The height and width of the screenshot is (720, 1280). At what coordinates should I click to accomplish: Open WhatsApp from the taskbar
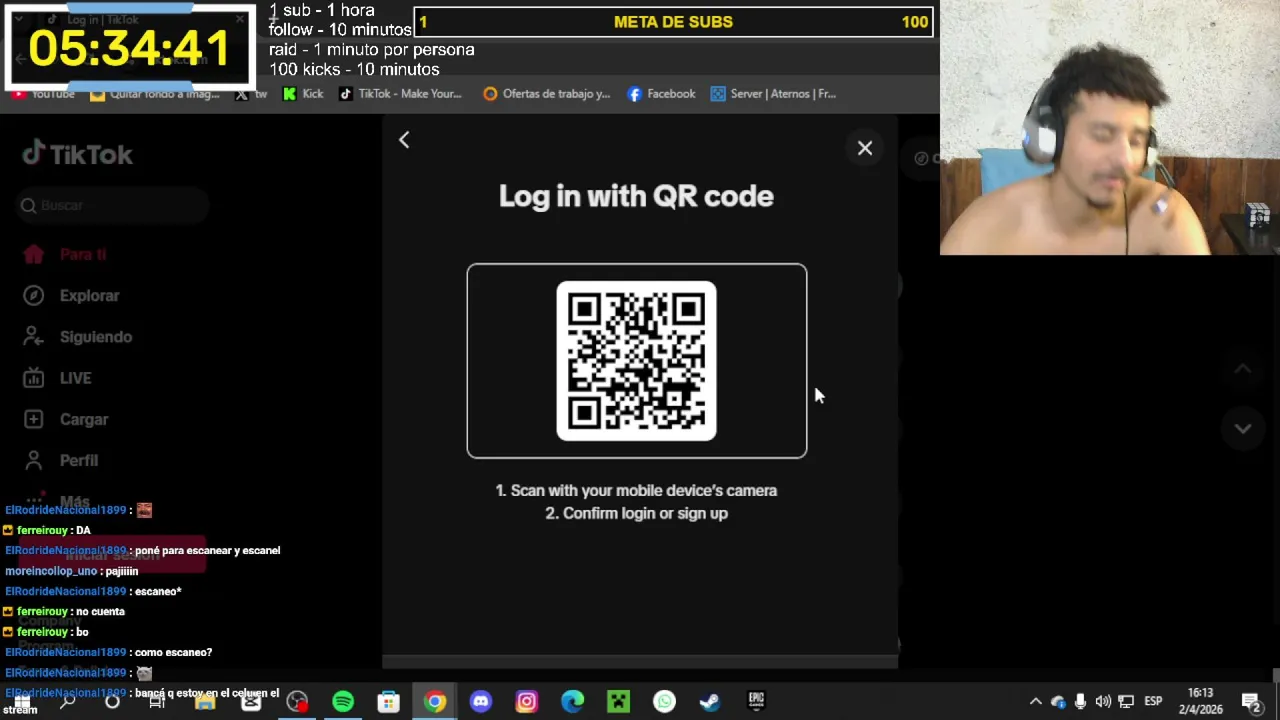664,702
